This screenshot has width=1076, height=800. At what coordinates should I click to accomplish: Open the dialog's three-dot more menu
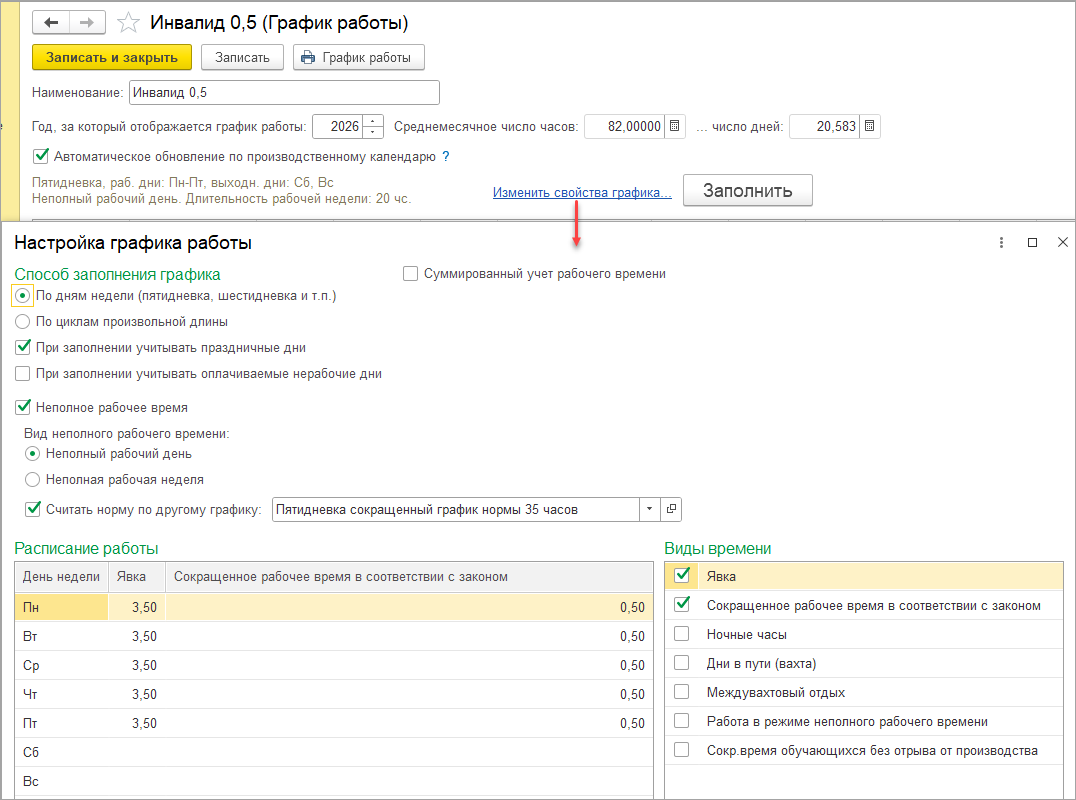click(x=1001, y=242)
